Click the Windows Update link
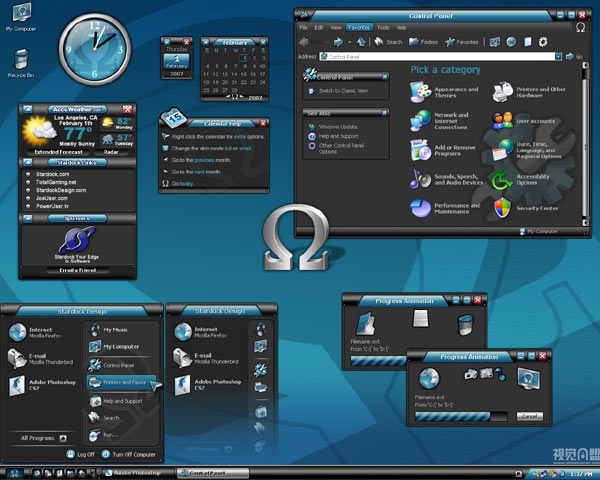 point(333,127)
